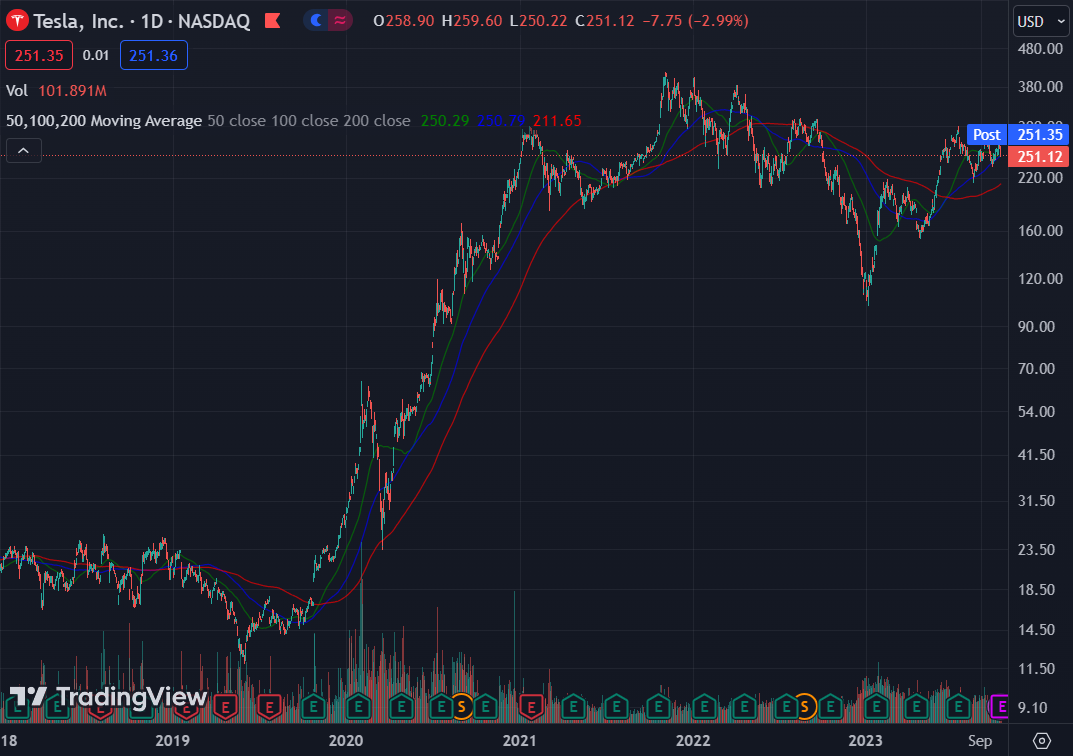Click the red earnings marker above the 2021 label

coord(531,706)
